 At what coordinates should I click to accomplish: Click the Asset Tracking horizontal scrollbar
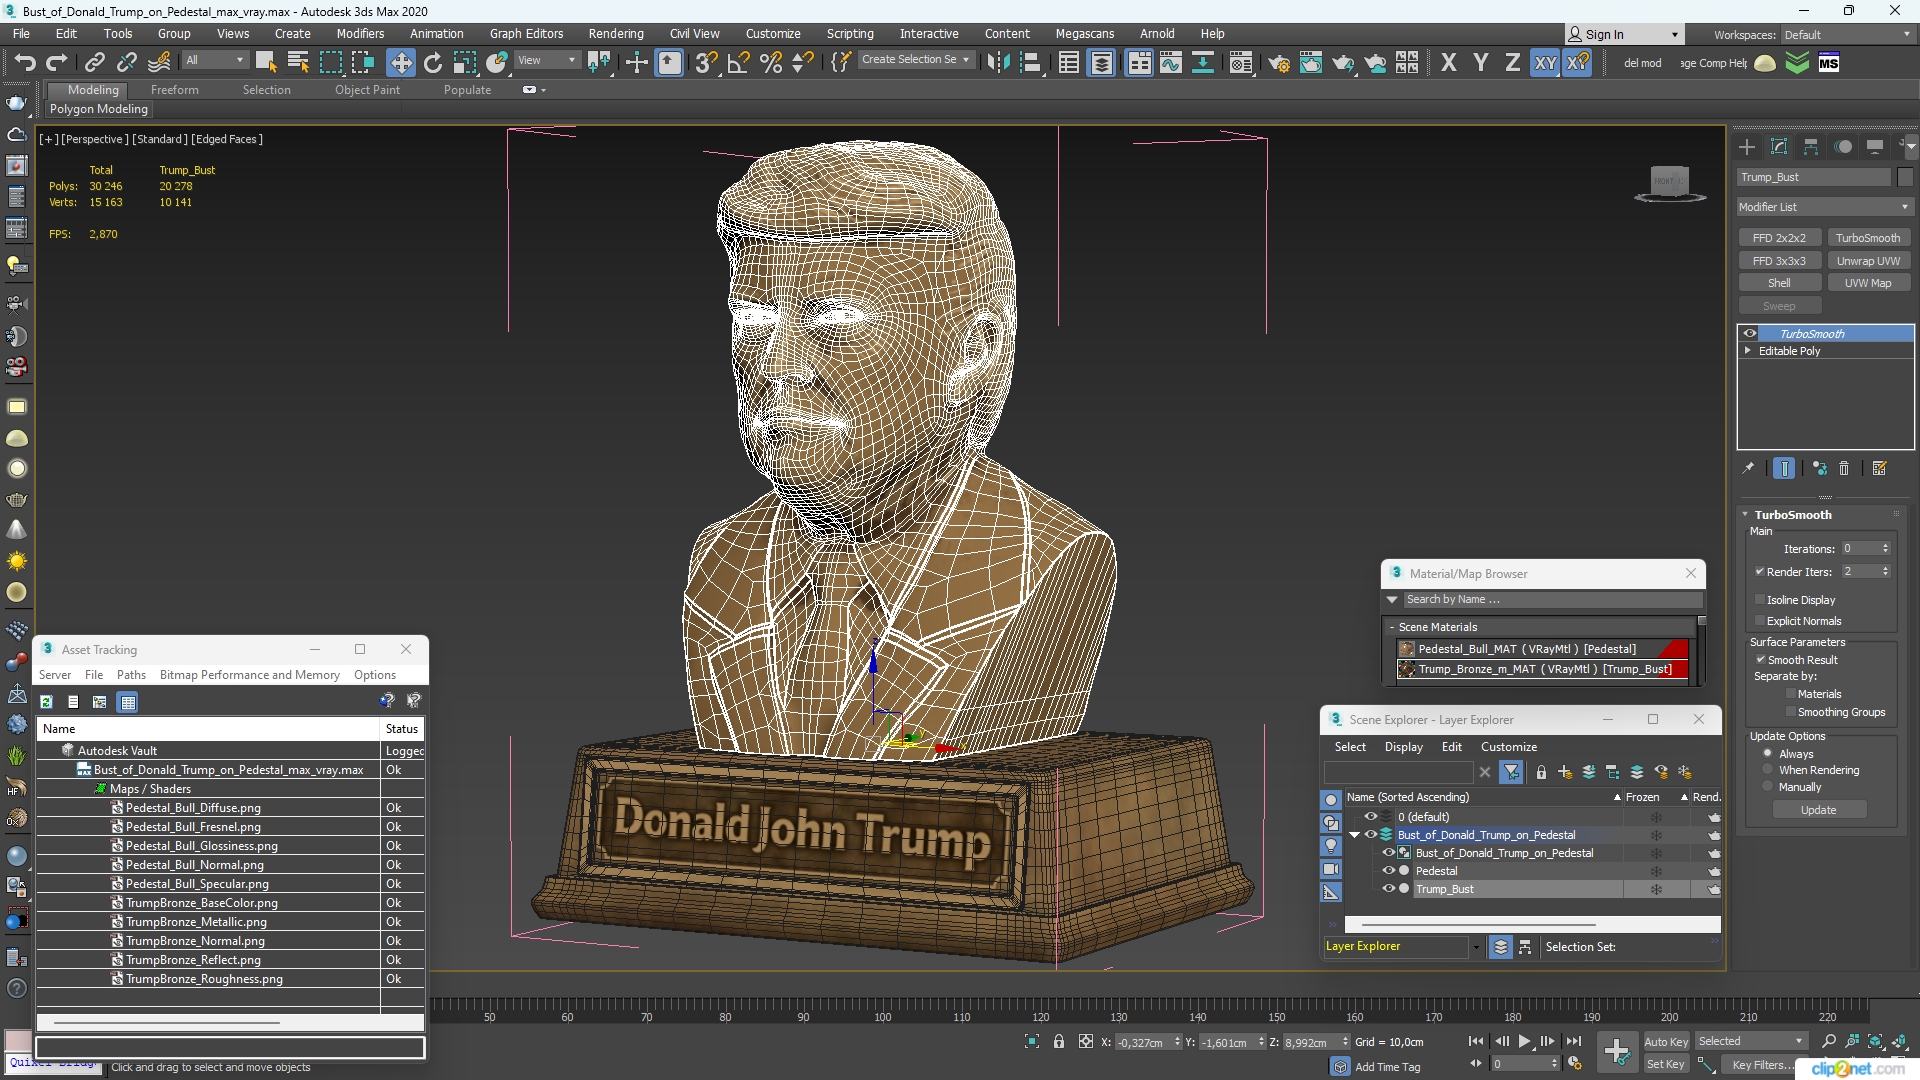click(x=167, y=1023)
